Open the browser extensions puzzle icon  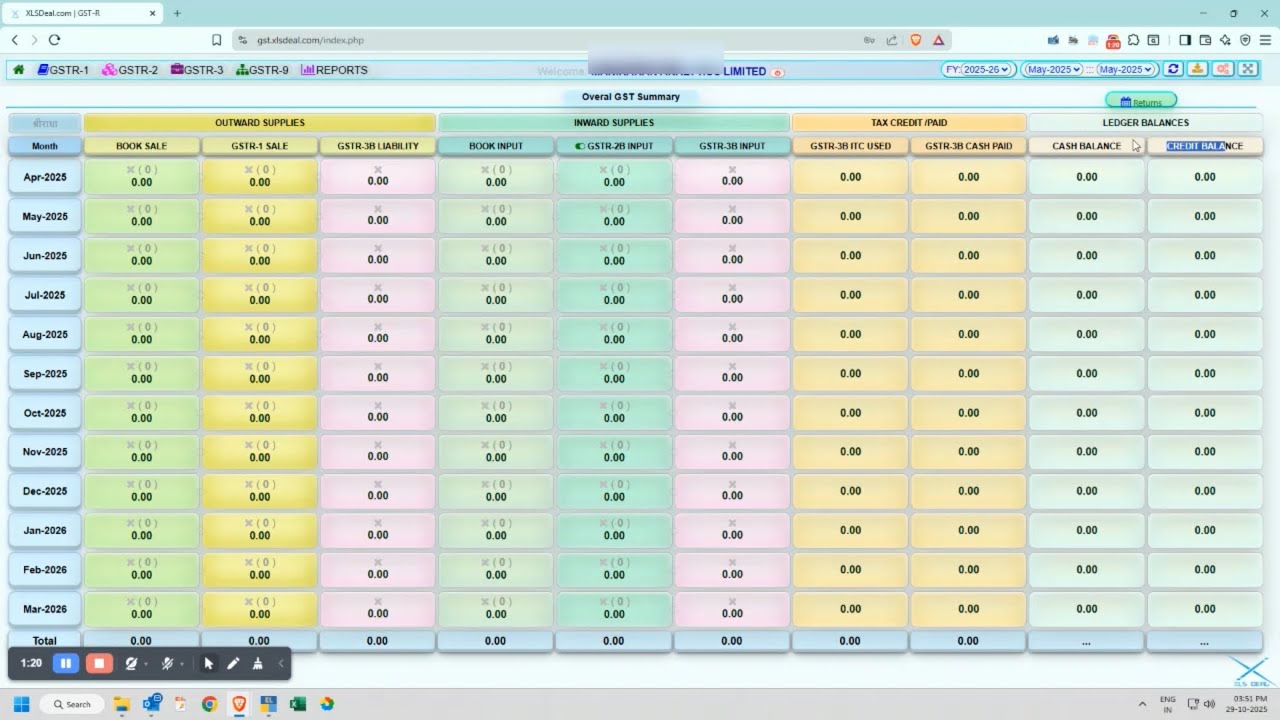[1133, 40]
